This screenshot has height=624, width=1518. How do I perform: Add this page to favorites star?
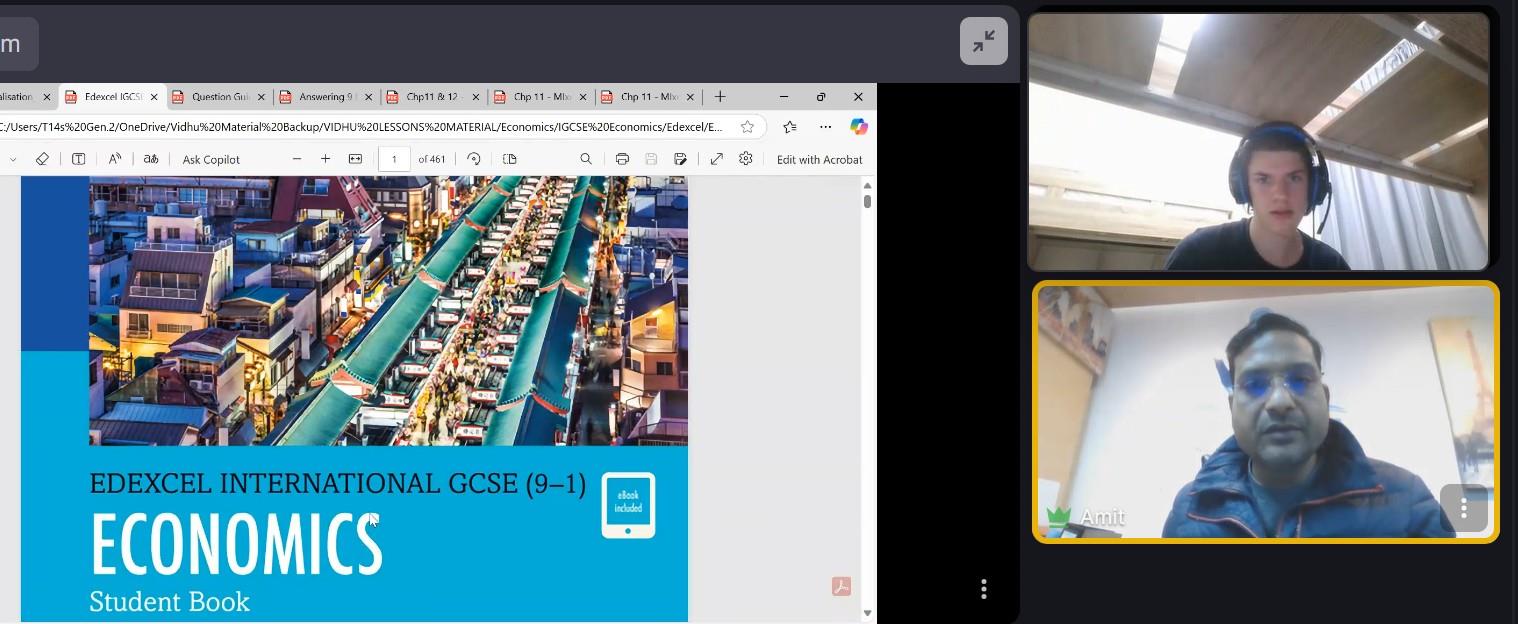click(747, 127)
